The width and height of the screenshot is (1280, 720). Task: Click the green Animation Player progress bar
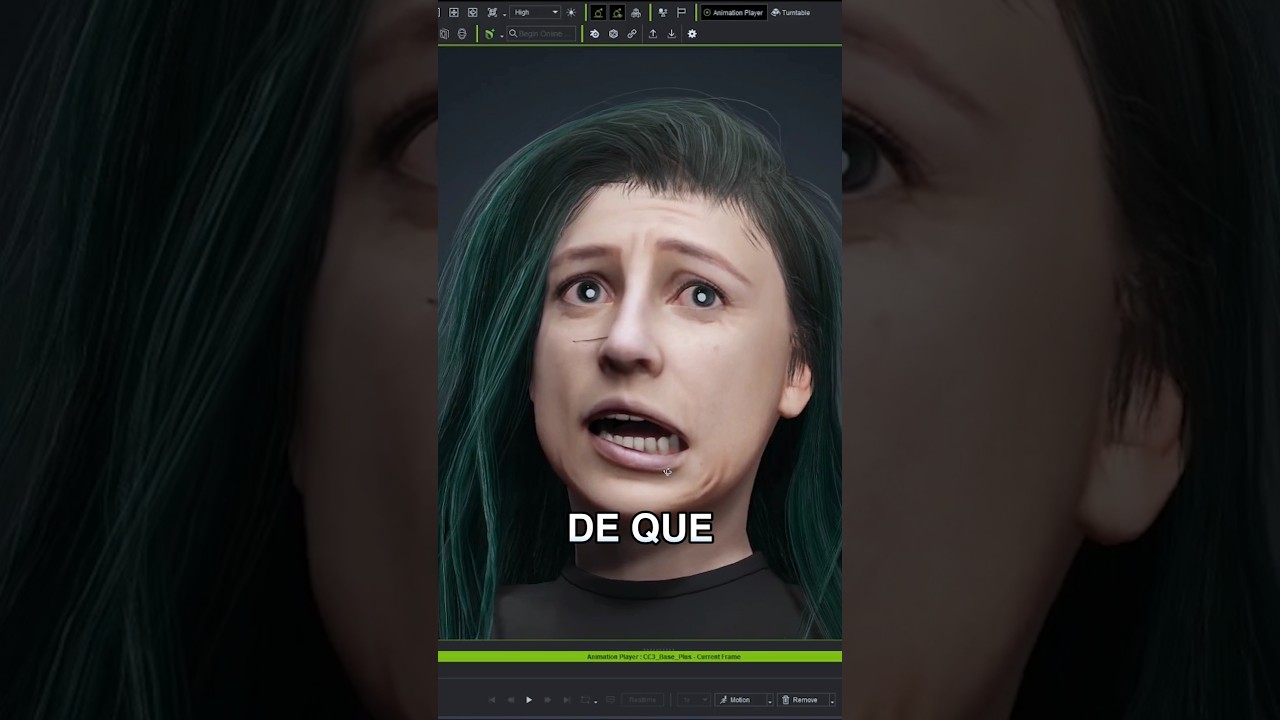click(x=640, y=657)
